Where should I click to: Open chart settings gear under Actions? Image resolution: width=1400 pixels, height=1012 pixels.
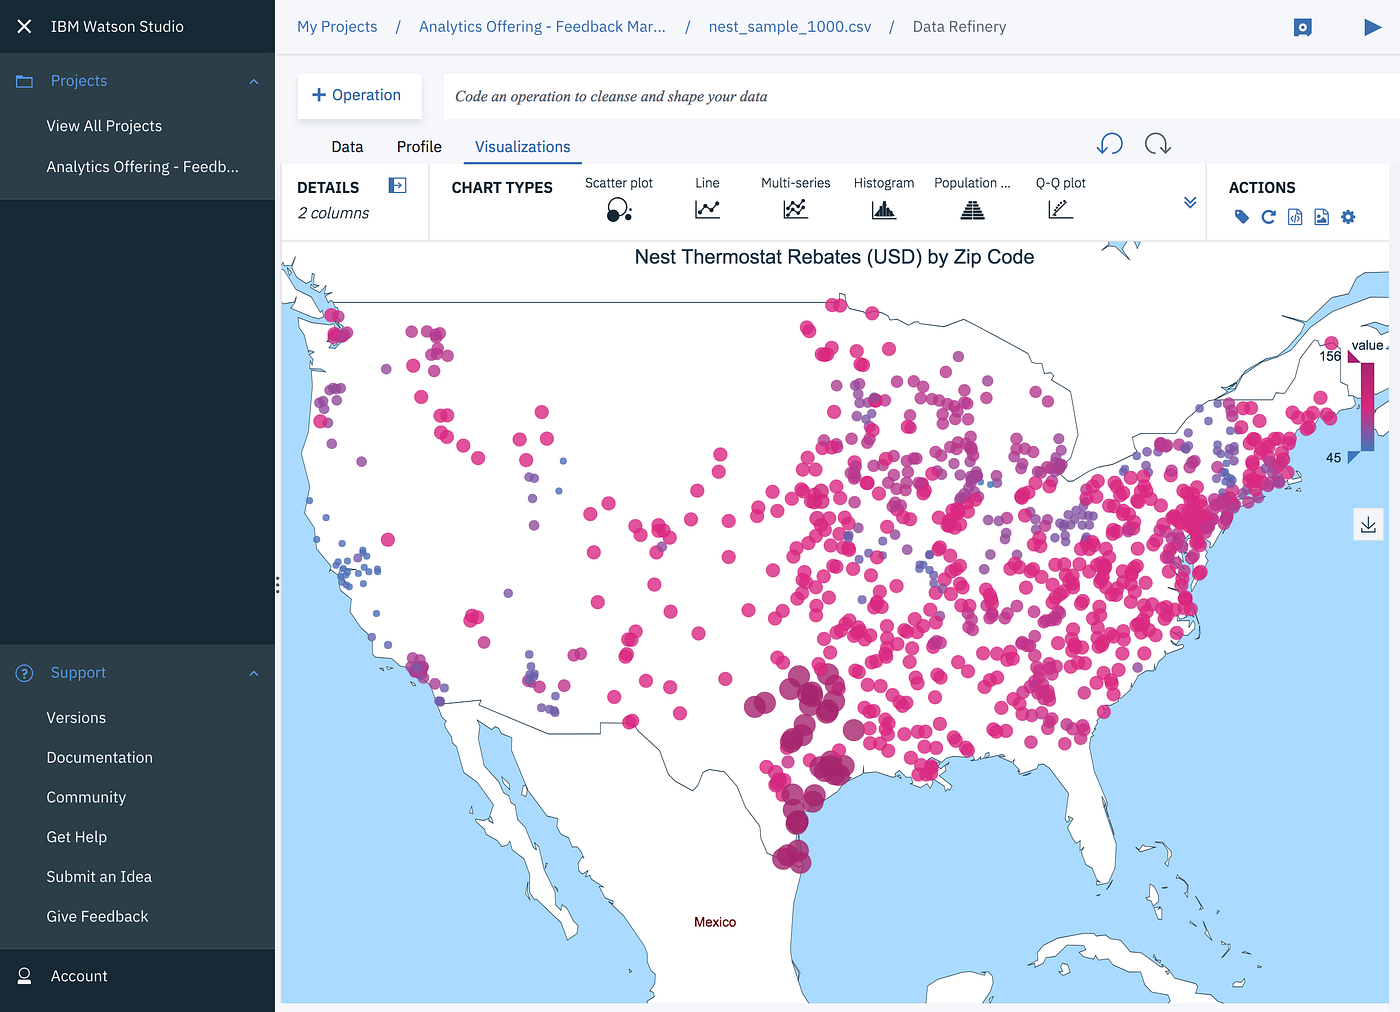[1348, 217]
